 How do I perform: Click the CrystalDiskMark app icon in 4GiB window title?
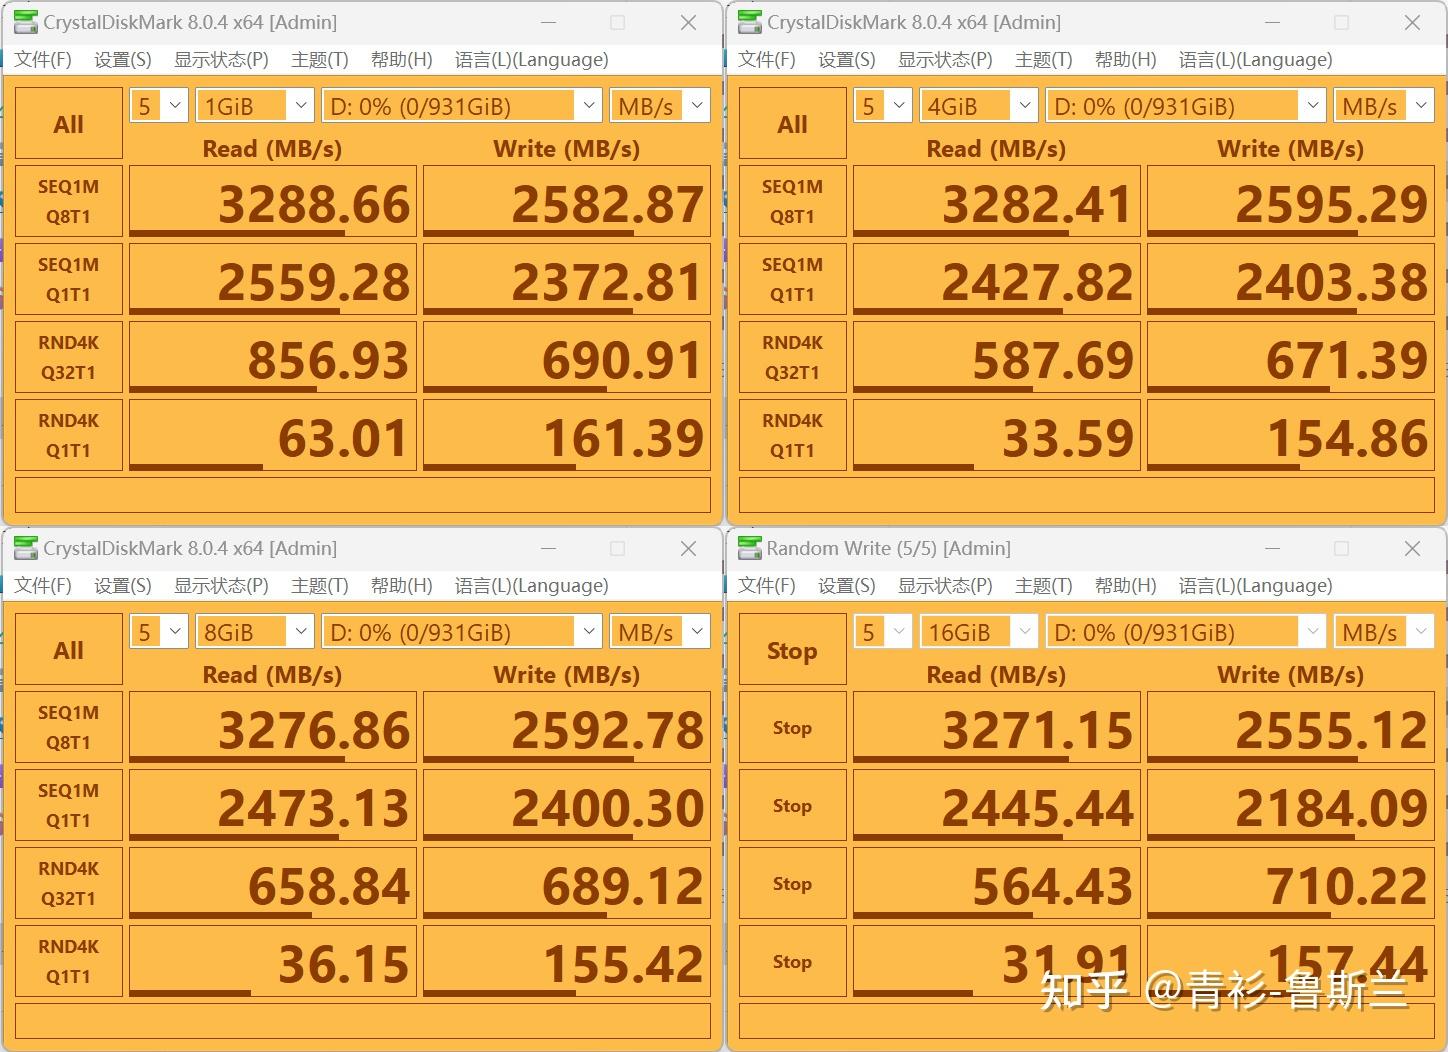coord(750,22)
